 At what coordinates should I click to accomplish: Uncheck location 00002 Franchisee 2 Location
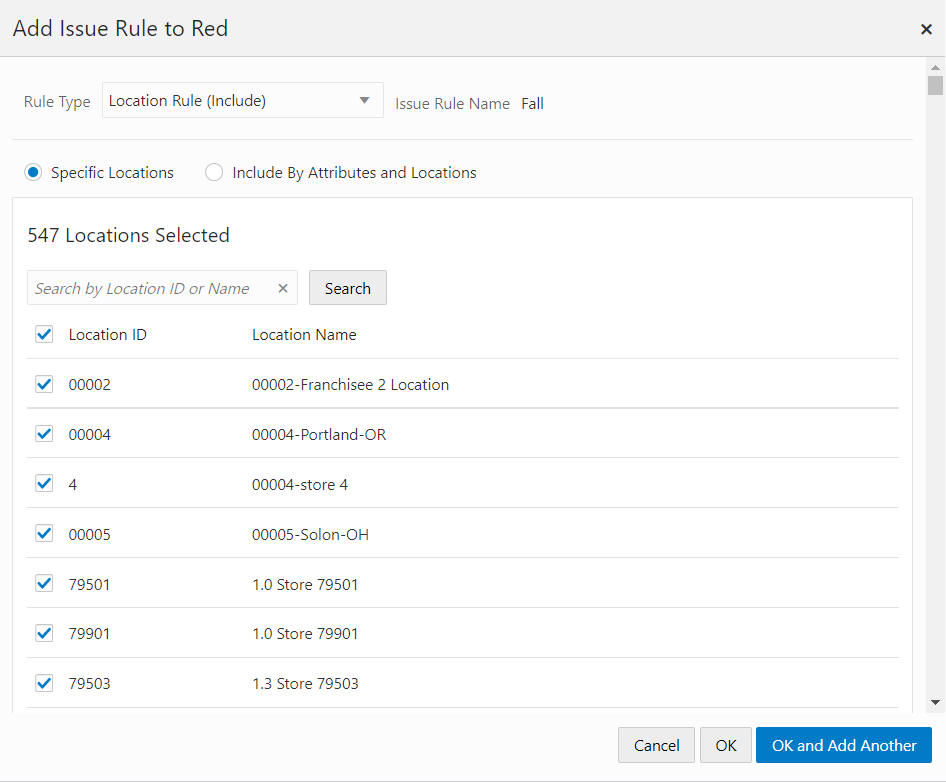[44, 384]
